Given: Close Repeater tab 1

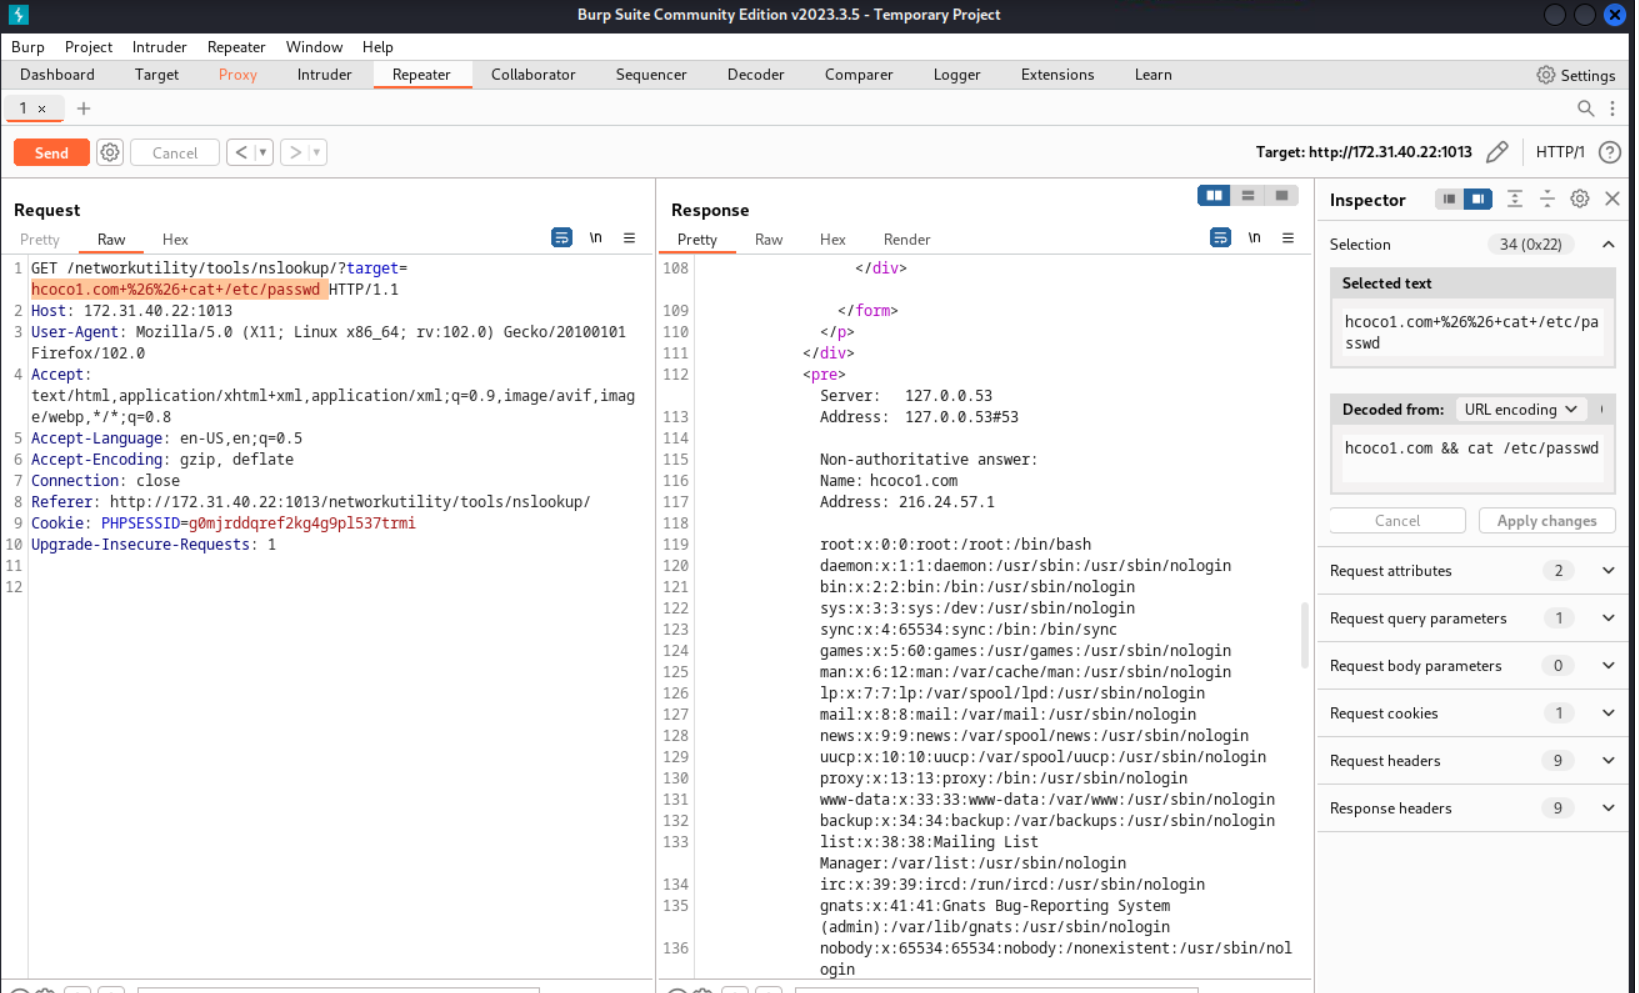Looking at the screenshot, I should (42, 108).
